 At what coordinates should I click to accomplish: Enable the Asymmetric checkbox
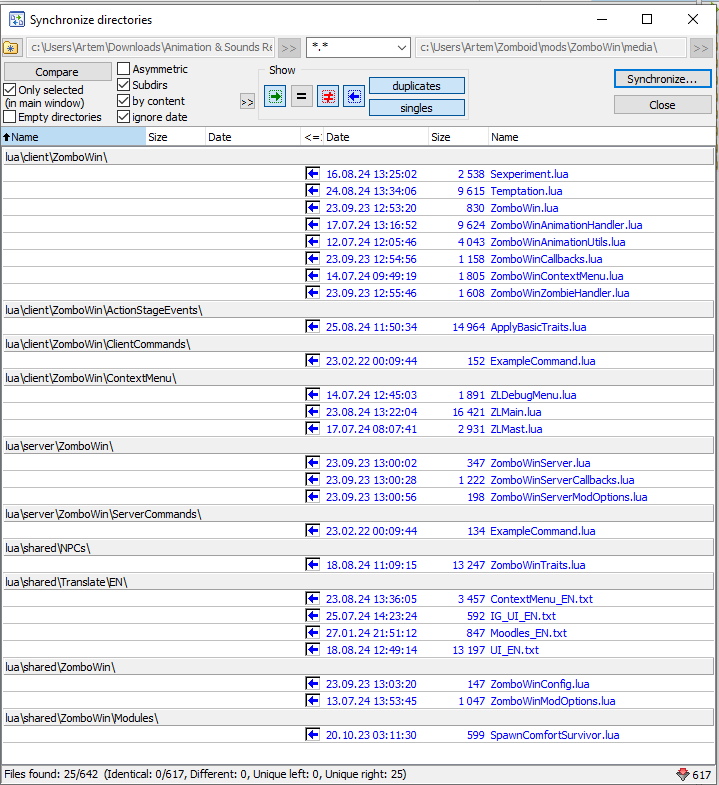tap(124, 70)
